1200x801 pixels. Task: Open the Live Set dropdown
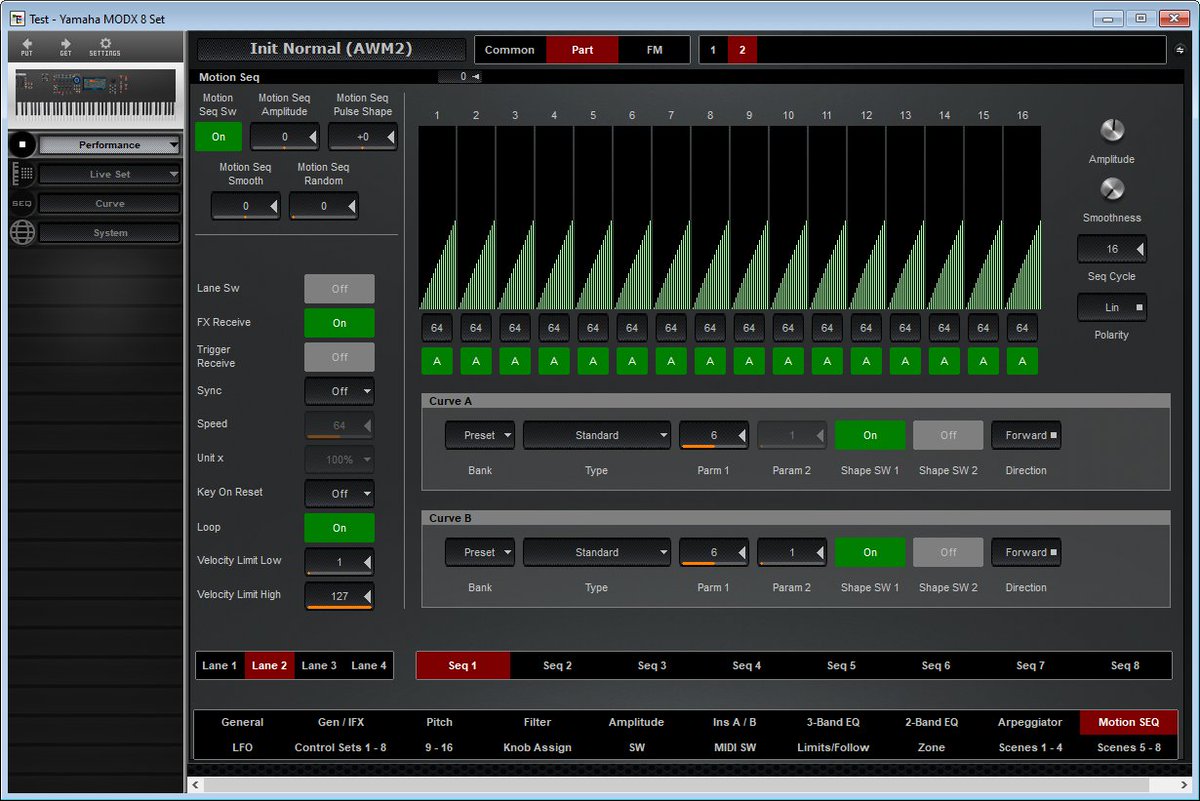pyautogui.click(x=110, y=174)
